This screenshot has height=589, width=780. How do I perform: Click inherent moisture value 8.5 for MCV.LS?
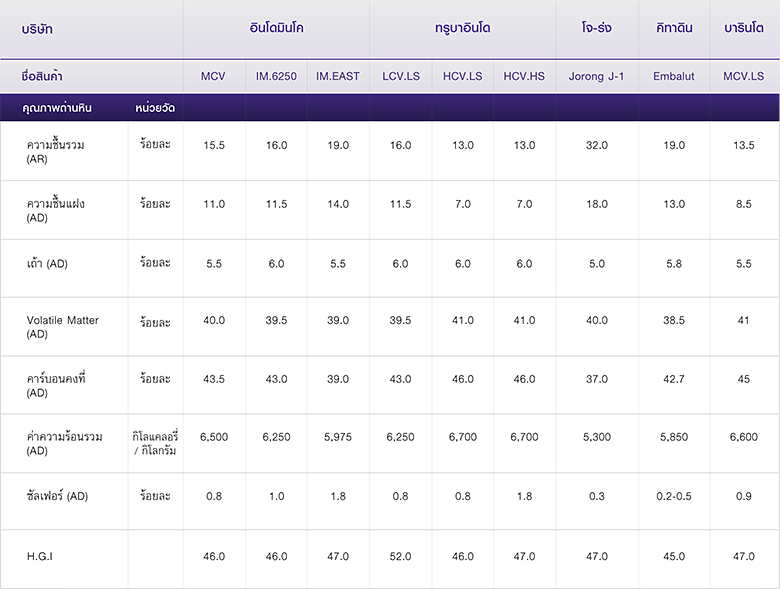click(x=744, y=204)
